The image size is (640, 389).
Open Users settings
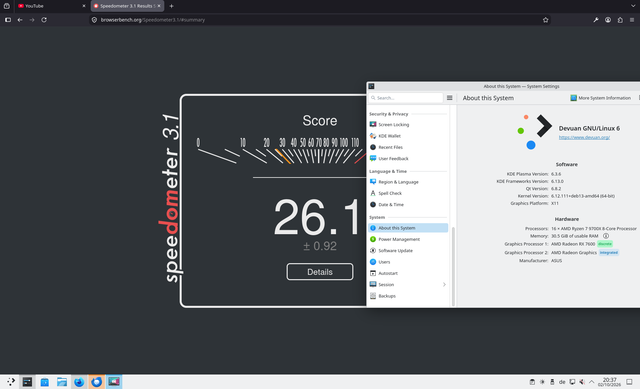[408, 262]
